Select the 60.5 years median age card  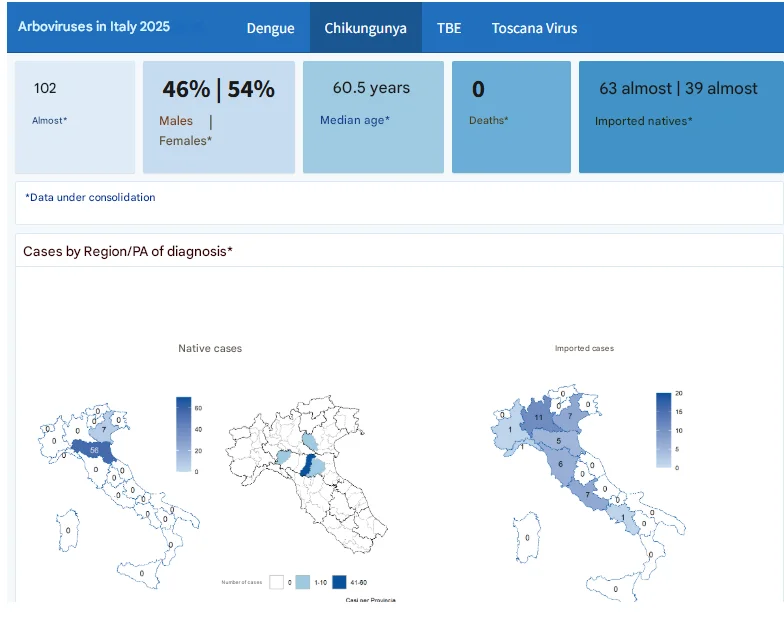[373, 117]
